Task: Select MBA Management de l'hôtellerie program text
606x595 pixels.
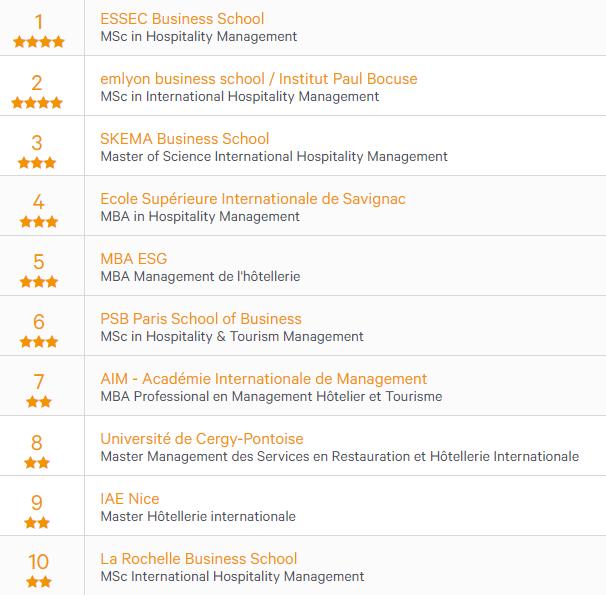Action: pyautogui.click(x=200, y=277)
